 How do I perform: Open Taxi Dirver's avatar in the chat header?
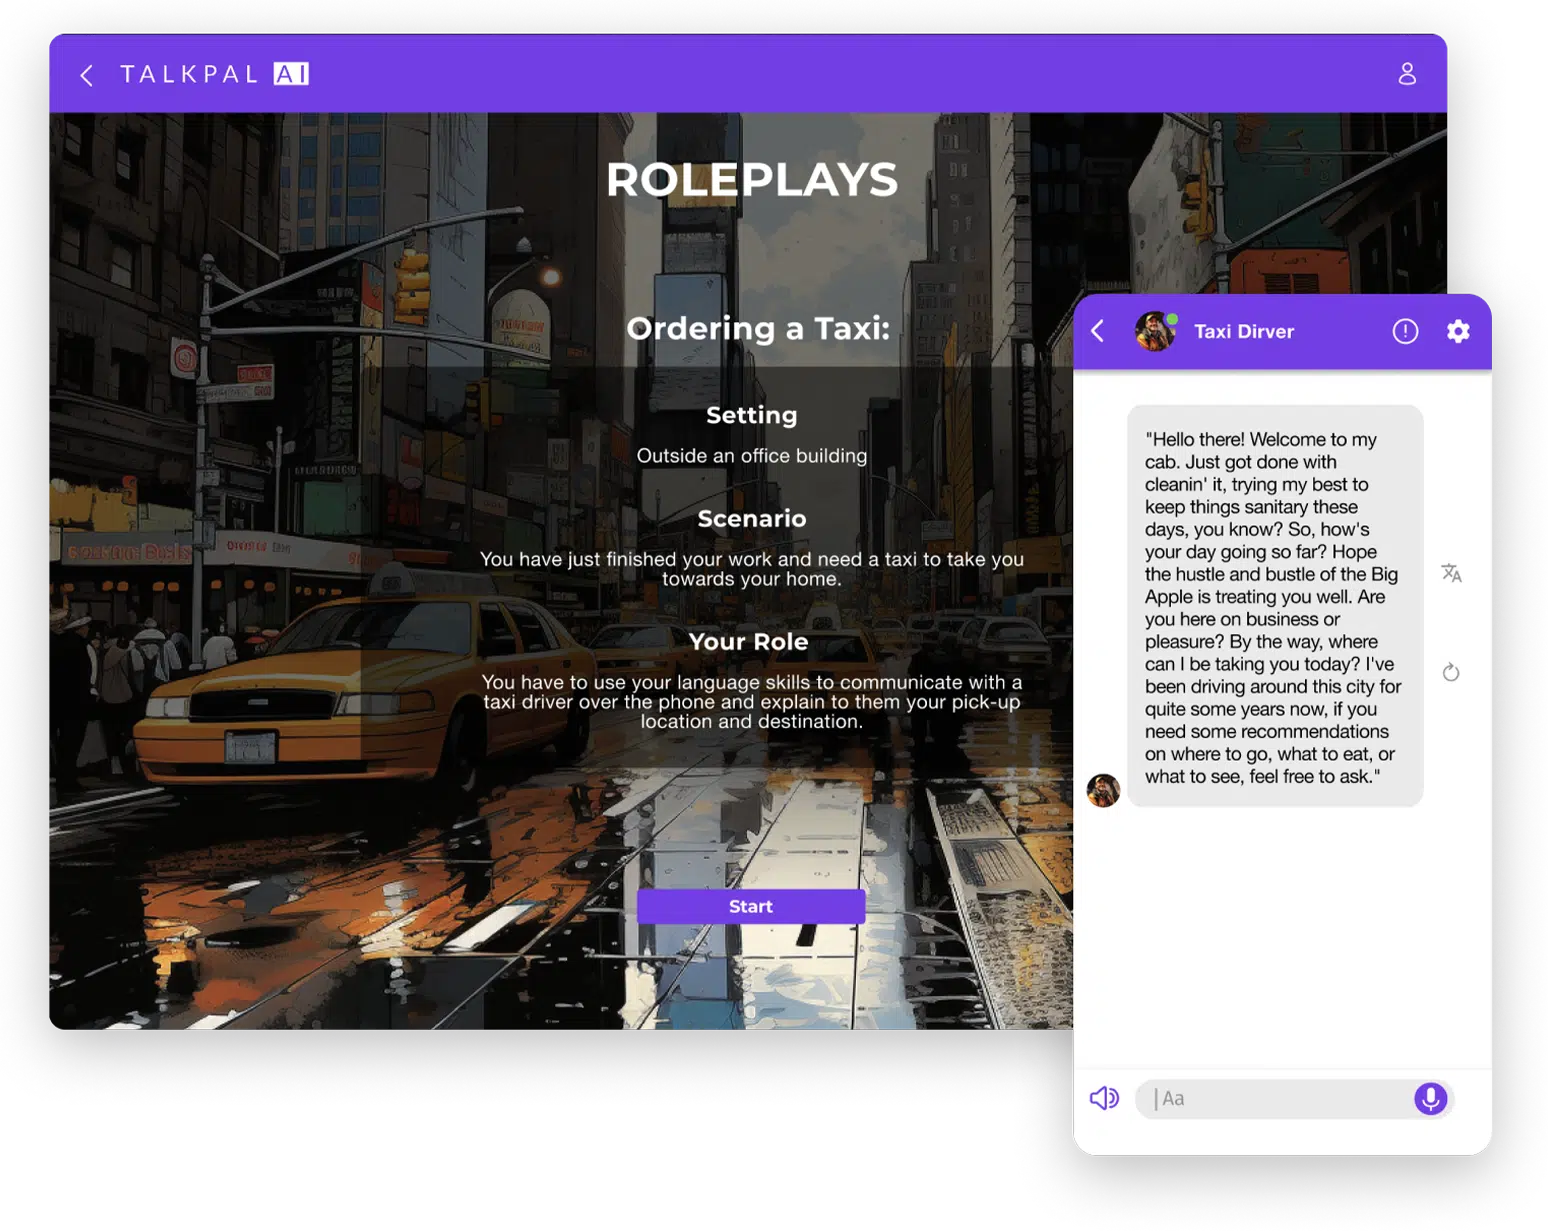pos(1155,331)
